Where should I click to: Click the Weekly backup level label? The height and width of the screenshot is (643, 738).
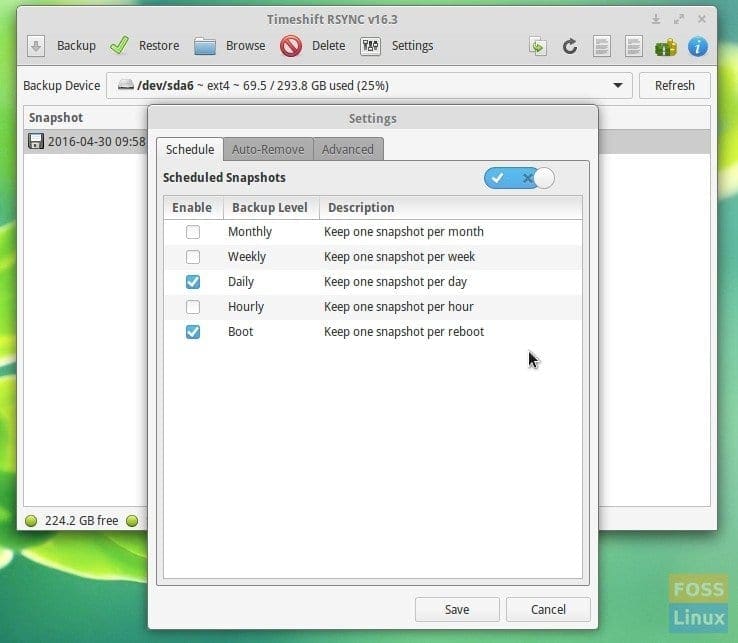(x=247, y=257)
